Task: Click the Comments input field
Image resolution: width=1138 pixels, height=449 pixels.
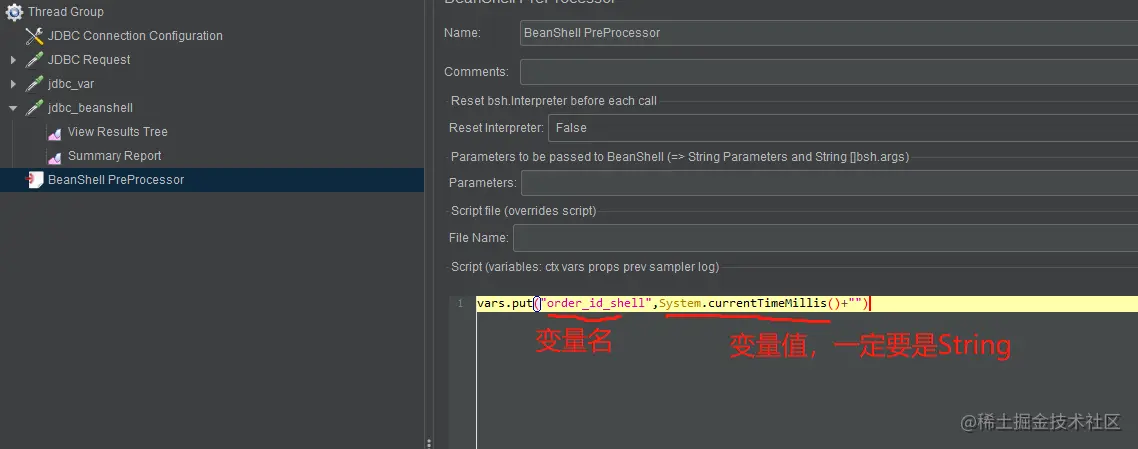Action: [829, 72]
